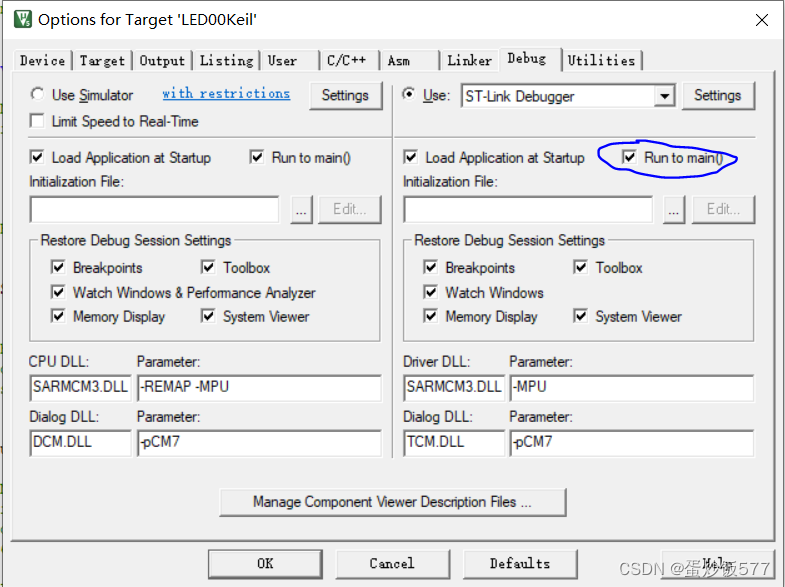785x587 pixels.
Task: Click parameter field next to DCM.DLL
Action: point(259,442)
